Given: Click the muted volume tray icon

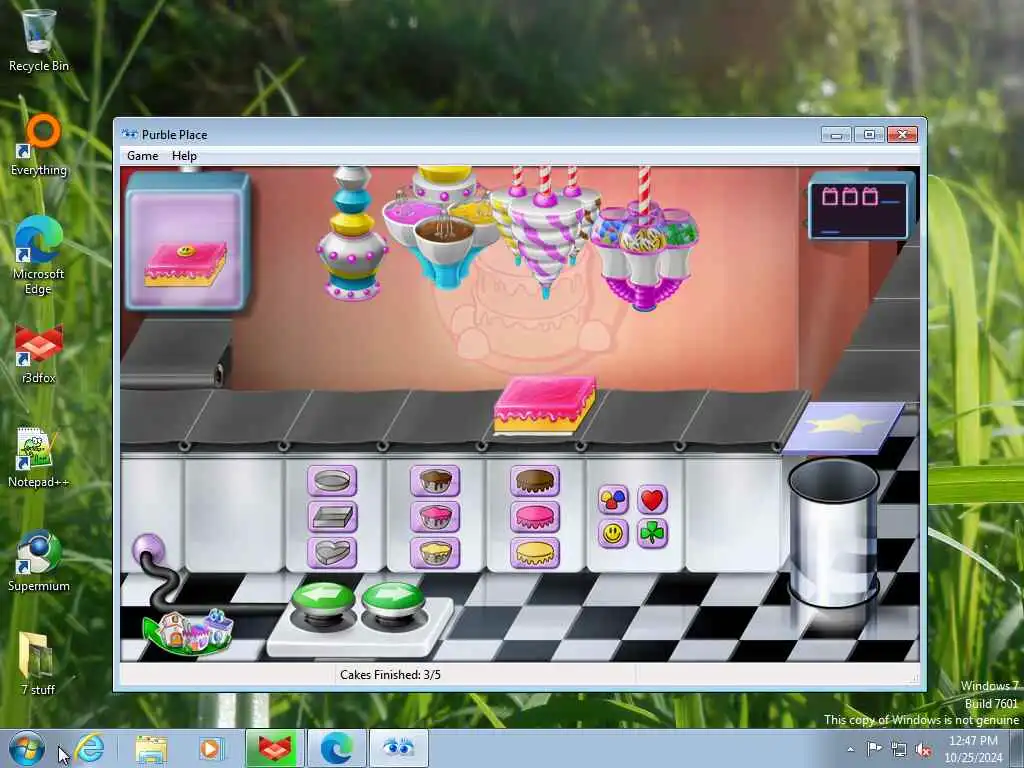Looking at the screenshot, I should pyautogui.click(x=923, y=749).
